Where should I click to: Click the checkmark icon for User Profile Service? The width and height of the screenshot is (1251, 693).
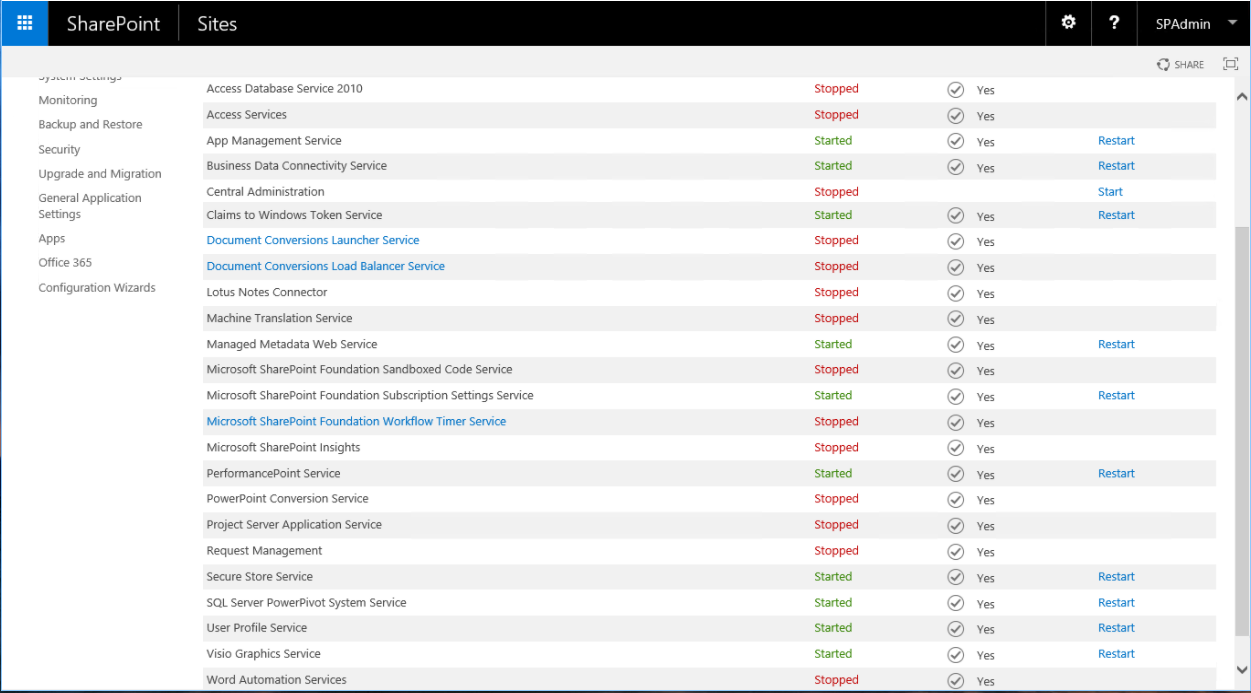[955, 628]
